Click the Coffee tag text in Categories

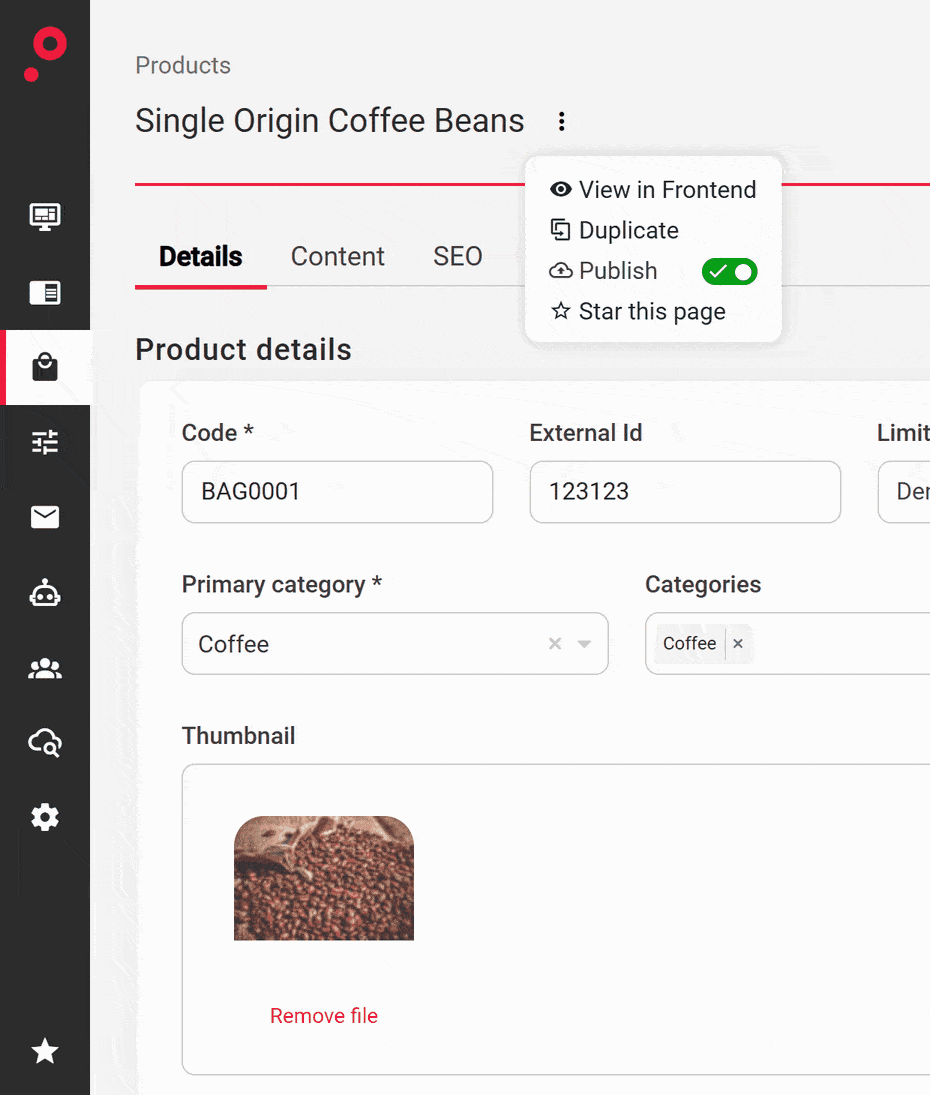(690, 643)
